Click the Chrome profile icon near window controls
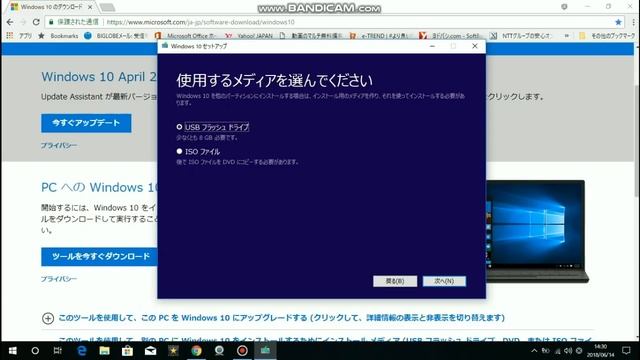640x360 pixels. point(564,7)
